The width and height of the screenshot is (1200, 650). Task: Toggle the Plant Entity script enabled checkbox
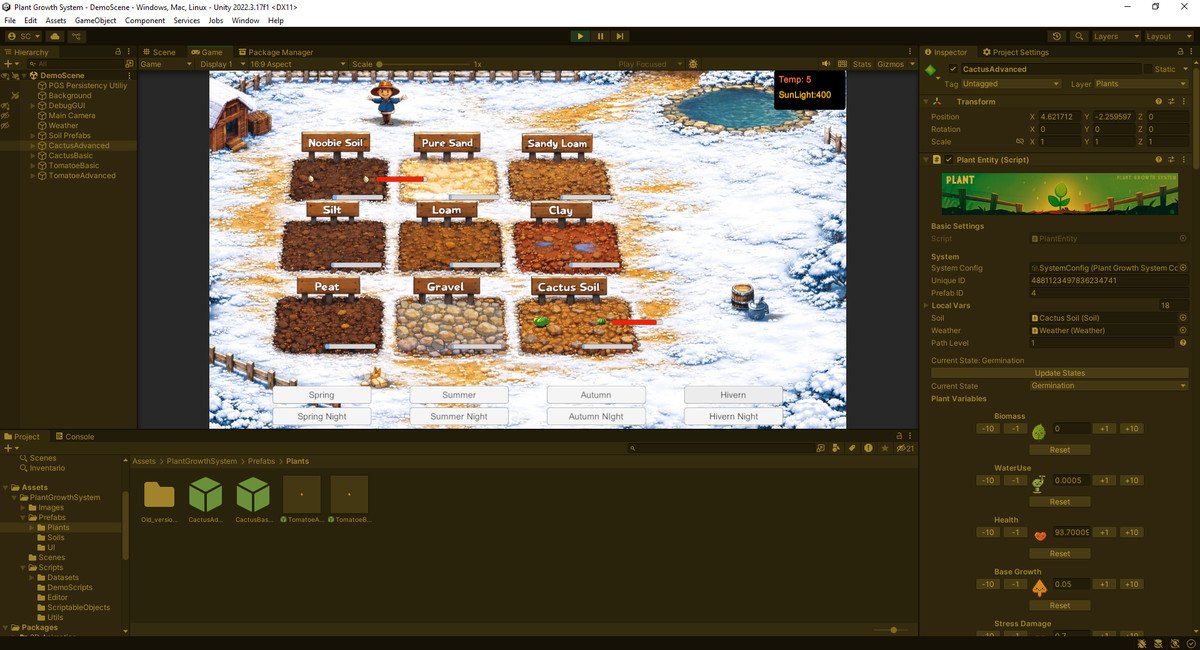[x=949, y=159]
